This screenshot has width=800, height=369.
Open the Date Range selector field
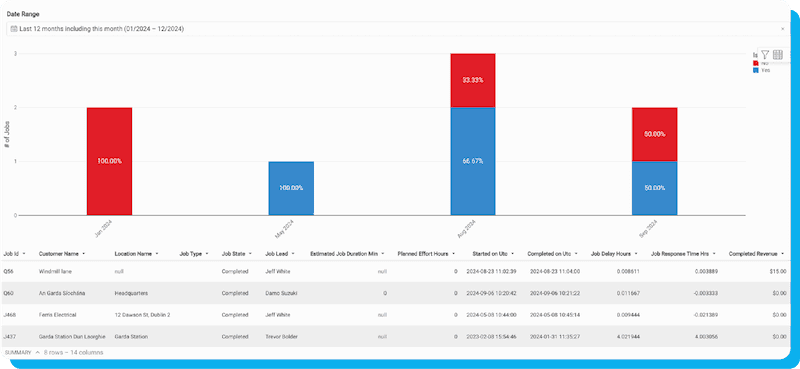(x=398, y=29)
